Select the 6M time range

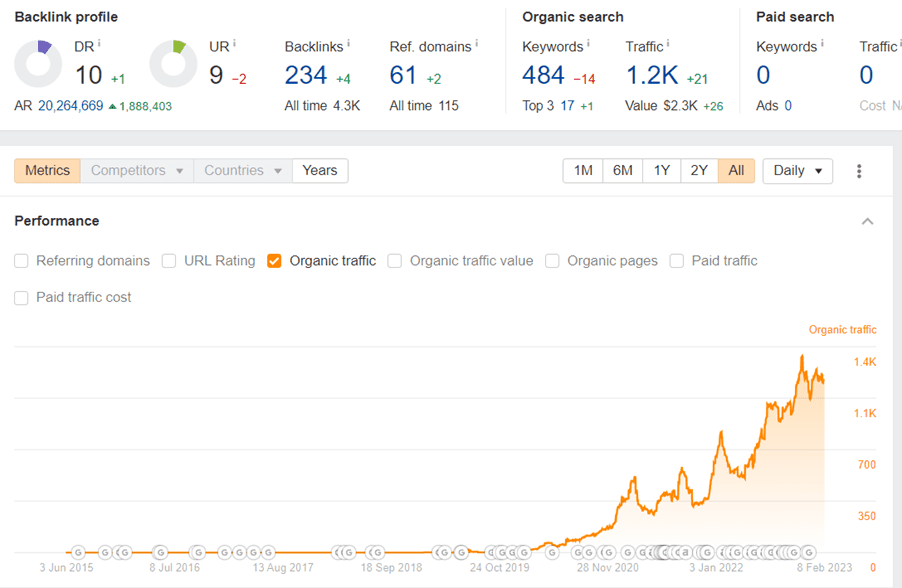coord(622,171)
